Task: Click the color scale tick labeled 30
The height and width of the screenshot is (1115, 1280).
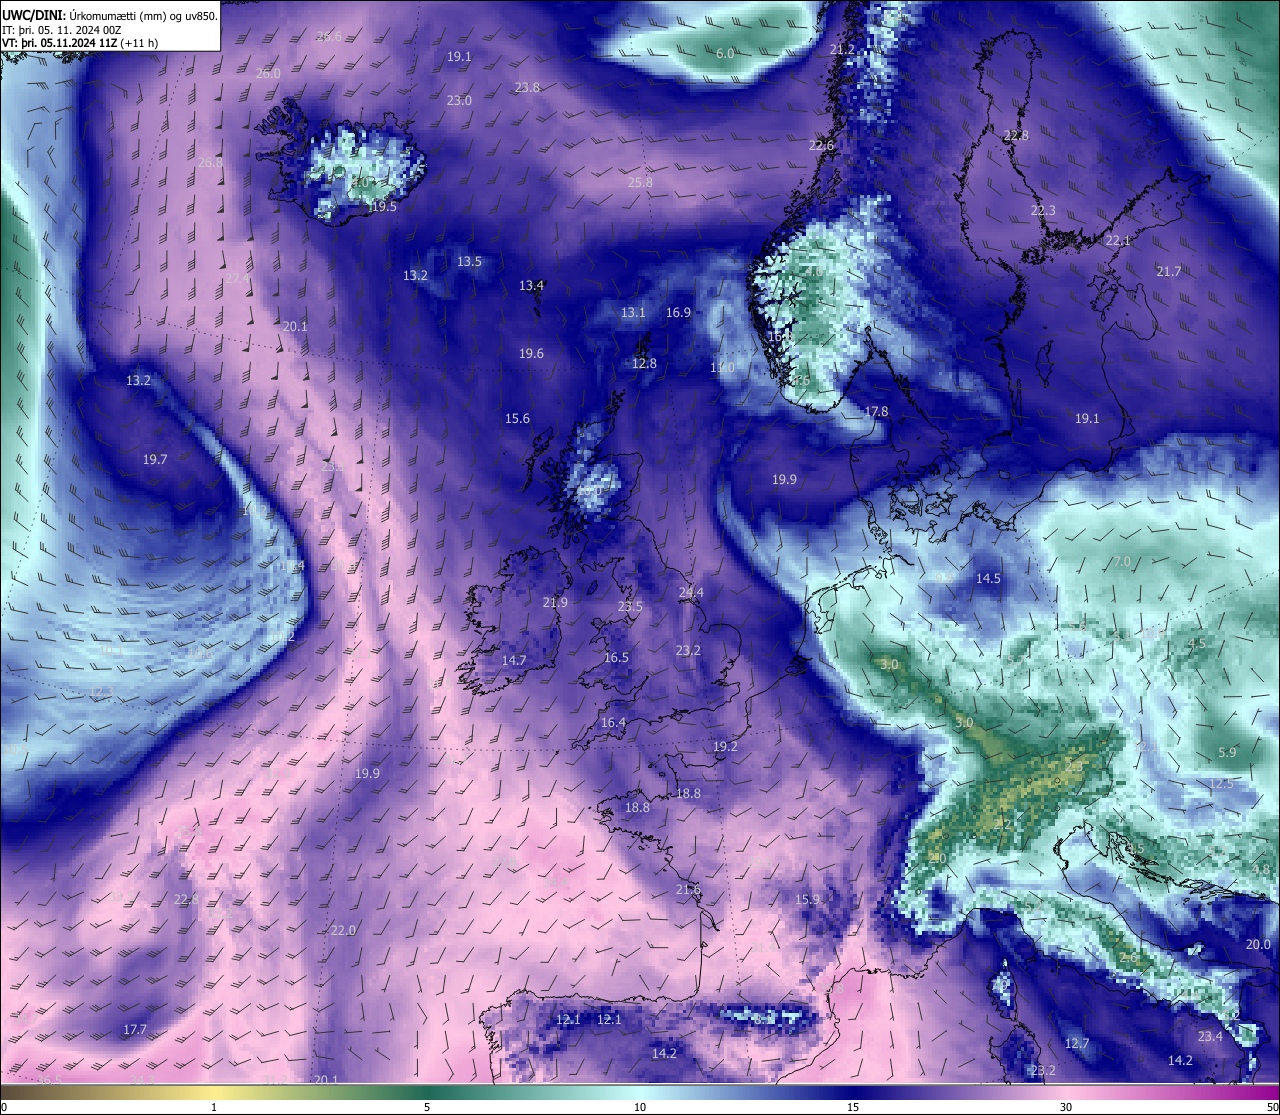Action: (1066, 1107)
